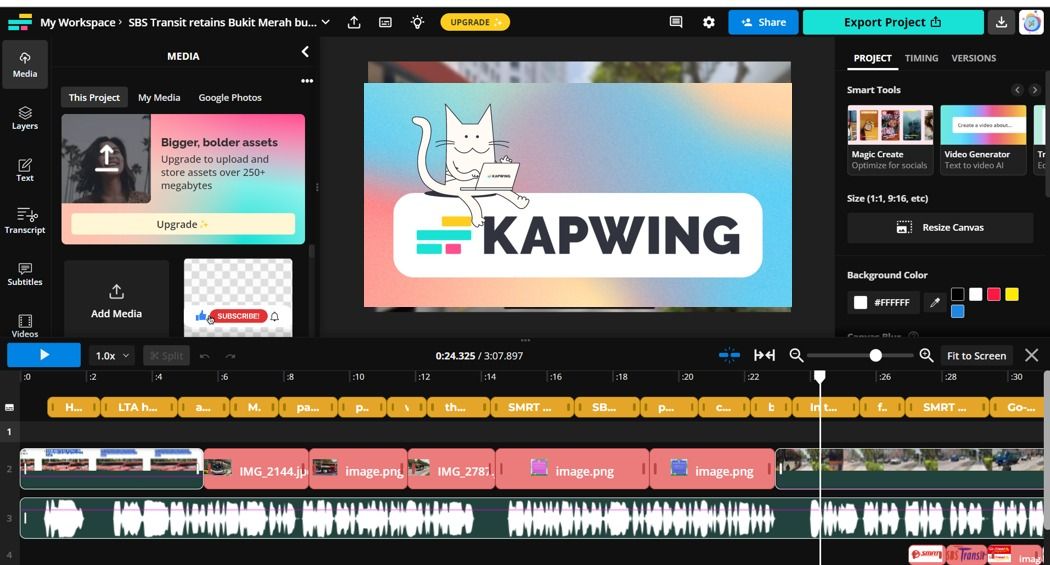1050x565 pixels.
Task: Click the Kapwing logo home icon
Action: tap(20, 22)
